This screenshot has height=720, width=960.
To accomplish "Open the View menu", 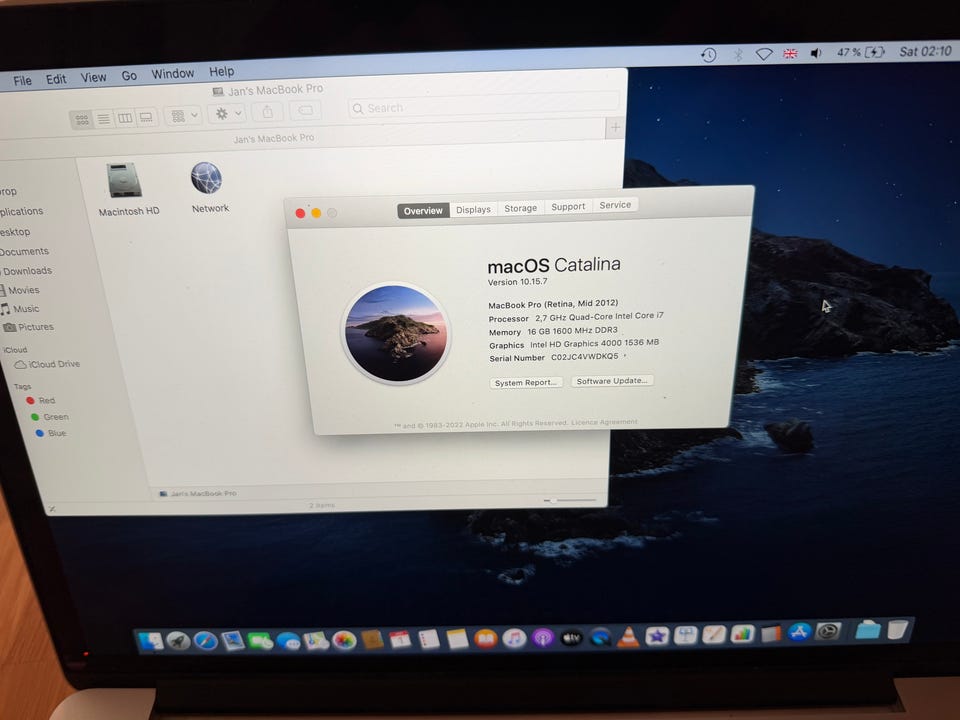I will point(93,77).
